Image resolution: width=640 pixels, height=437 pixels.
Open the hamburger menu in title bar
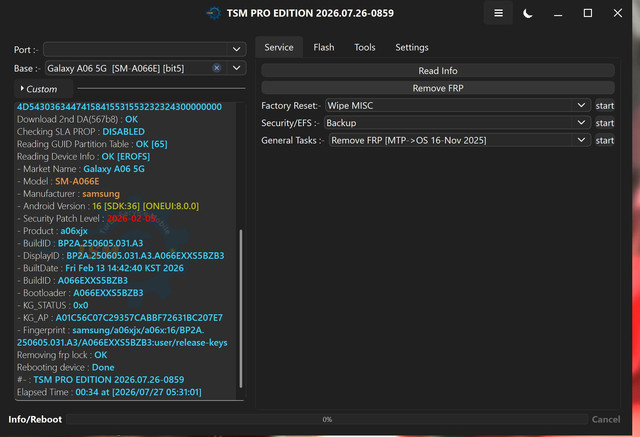498,13
